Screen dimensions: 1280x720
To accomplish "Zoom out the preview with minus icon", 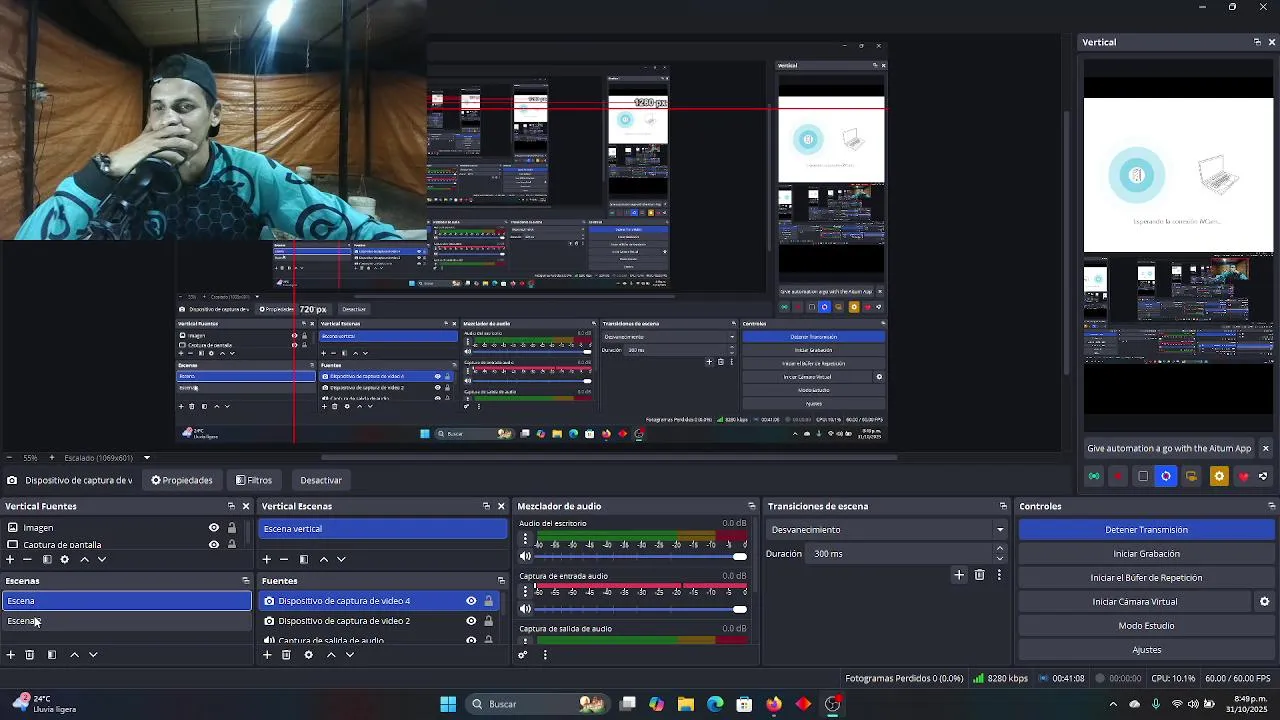I will [8, 458].
